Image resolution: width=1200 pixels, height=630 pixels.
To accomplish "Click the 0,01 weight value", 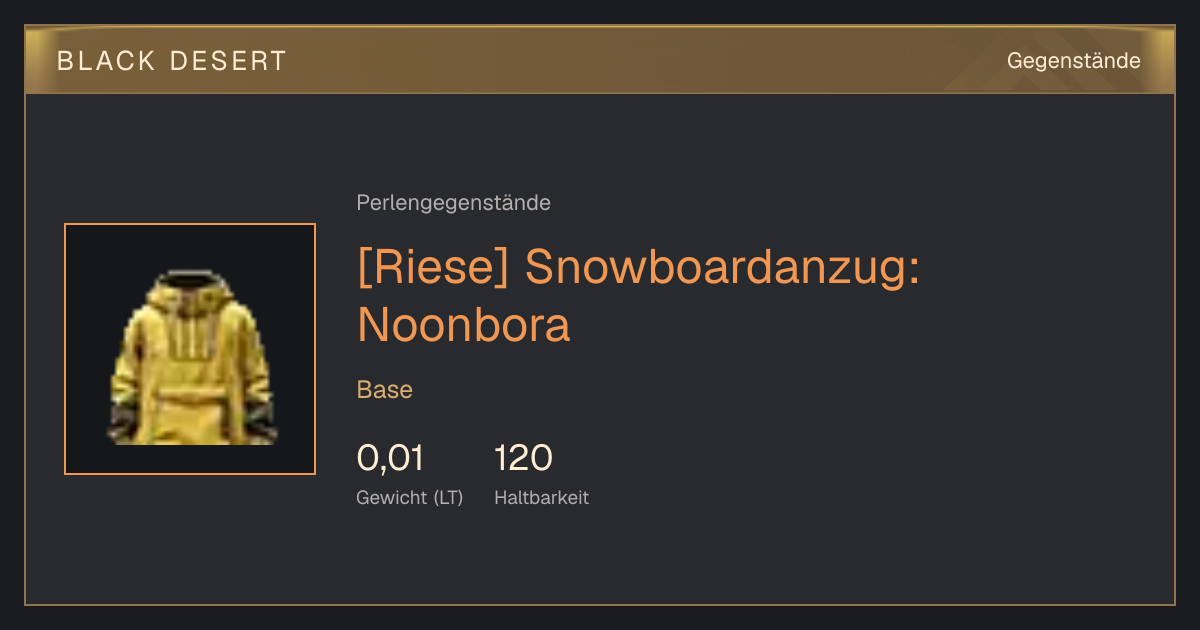I will (x=390, y=458).
